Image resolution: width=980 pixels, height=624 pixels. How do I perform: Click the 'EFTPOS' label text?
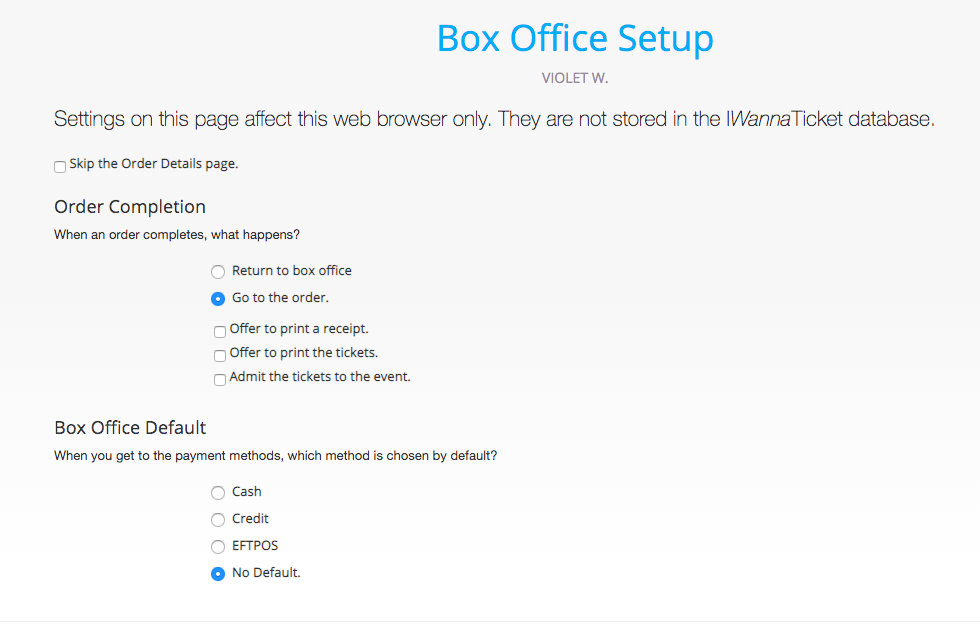(x=255, y=546)
